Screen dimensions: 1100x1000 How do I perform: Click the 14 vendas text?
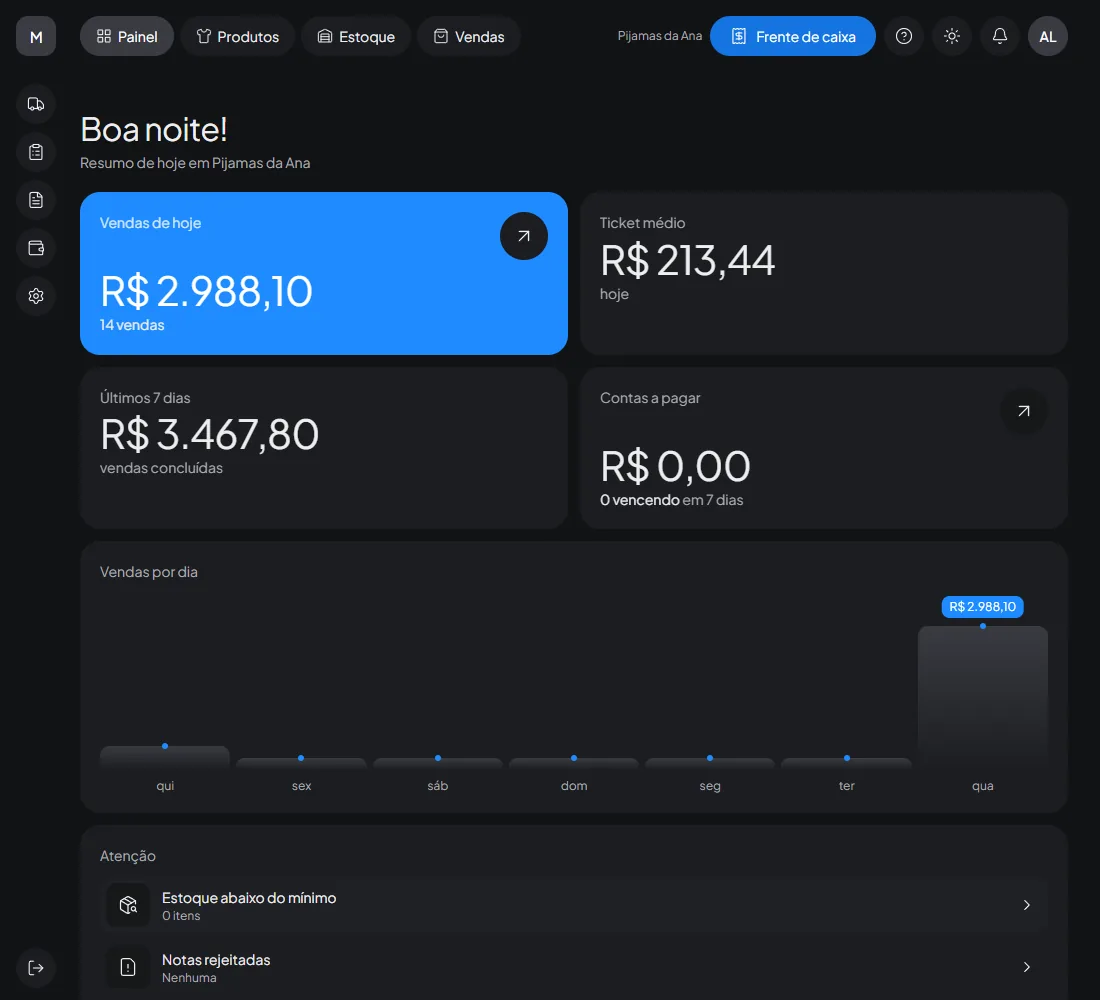pyautogui.click(x=132, y=325)
